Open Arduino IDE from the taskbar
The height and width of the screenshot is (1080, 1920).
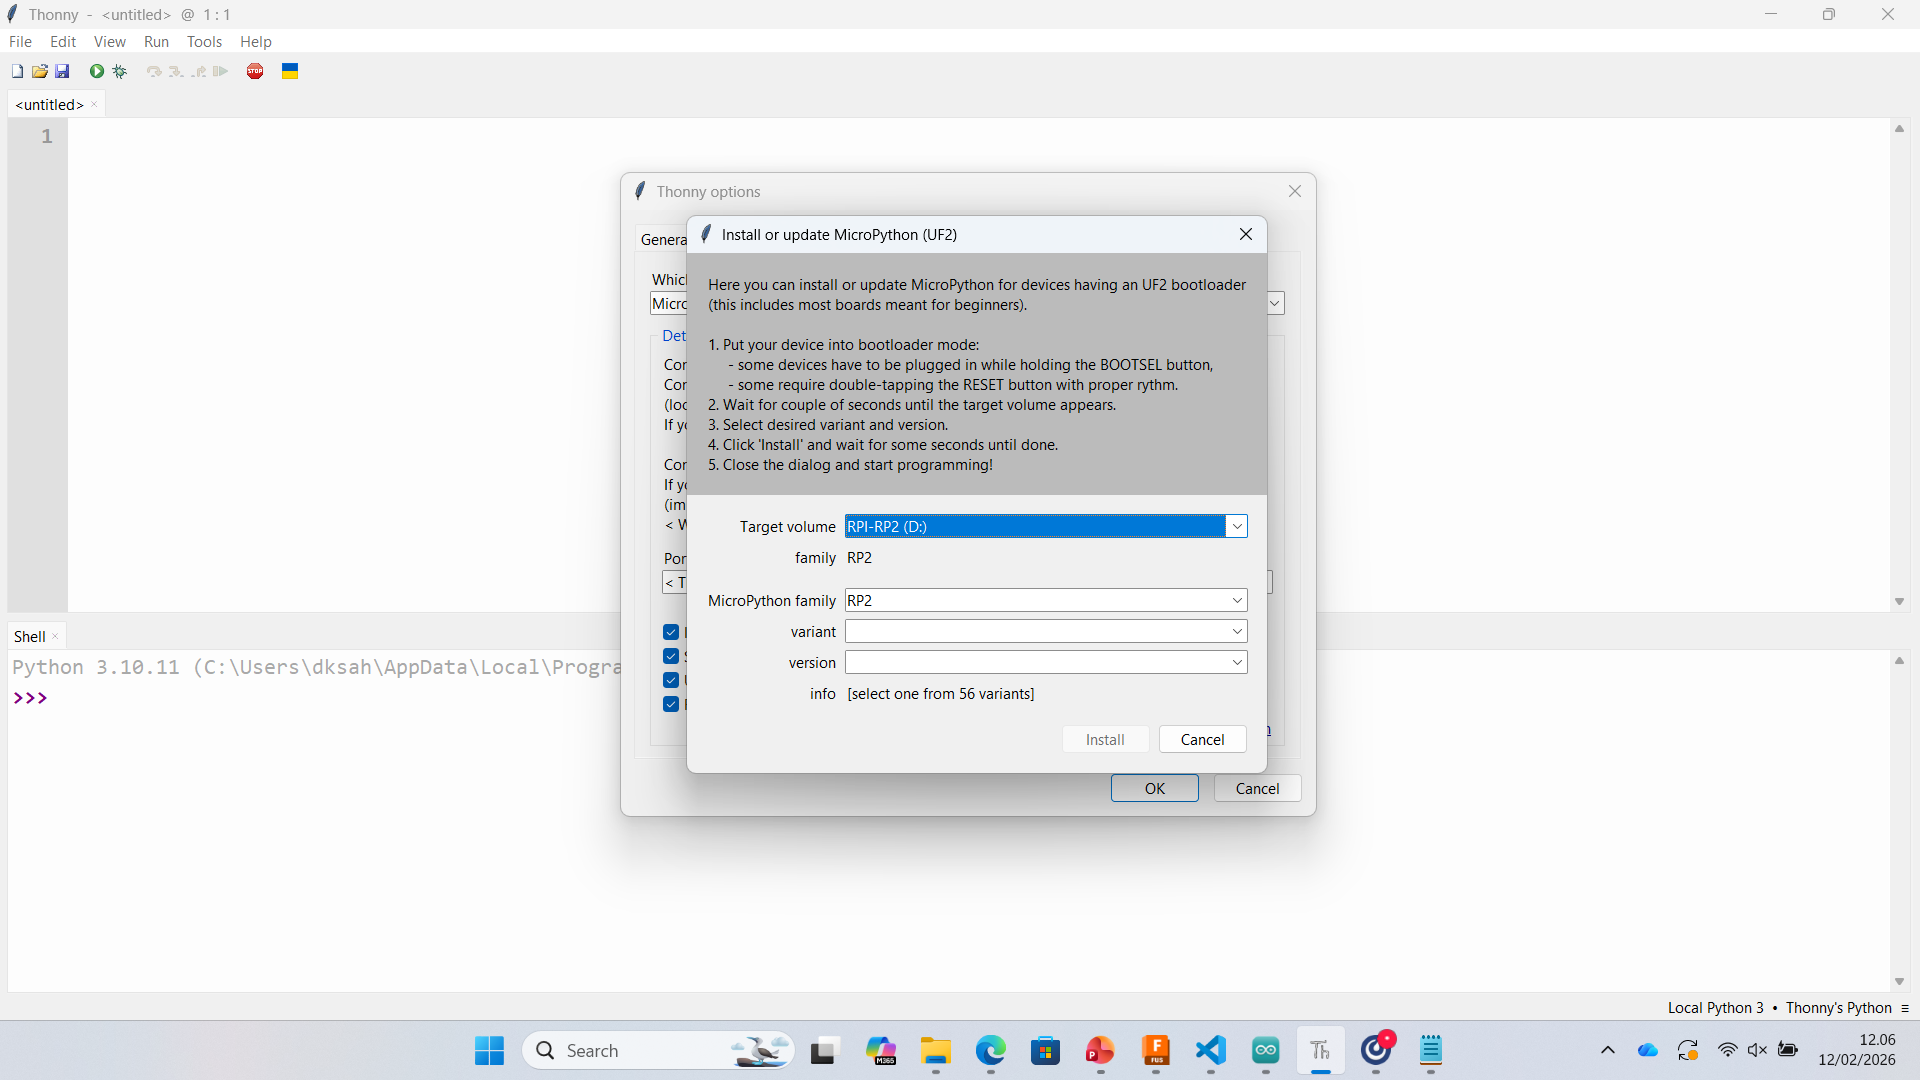pyautogui.click(x=1266, y=1050)
